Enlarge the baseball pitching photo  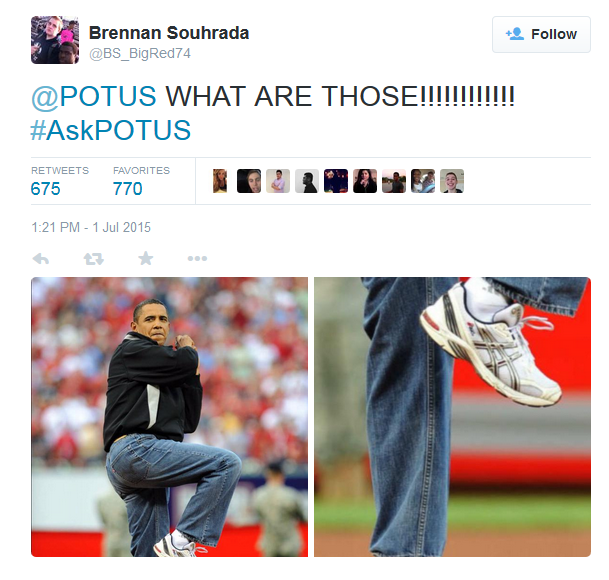click(169, 417)
